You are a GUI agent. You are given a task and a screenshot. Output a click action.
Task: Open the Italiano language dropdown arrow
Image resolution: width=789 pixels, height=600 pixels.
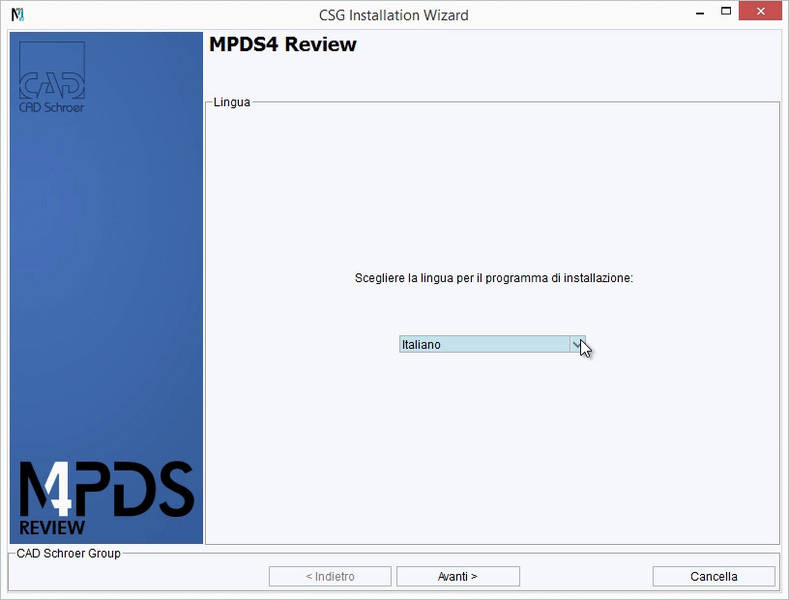tap(578, 344)
